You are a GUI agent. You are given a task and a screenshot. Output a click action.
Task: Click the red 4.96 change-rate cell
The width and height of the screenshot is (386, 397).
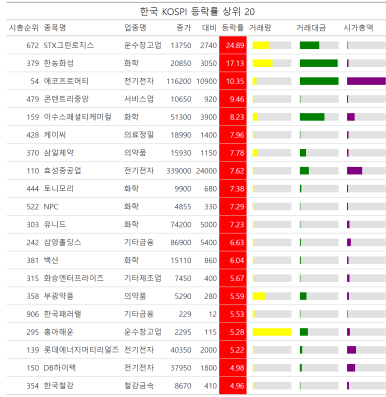(x=233, y=386)
